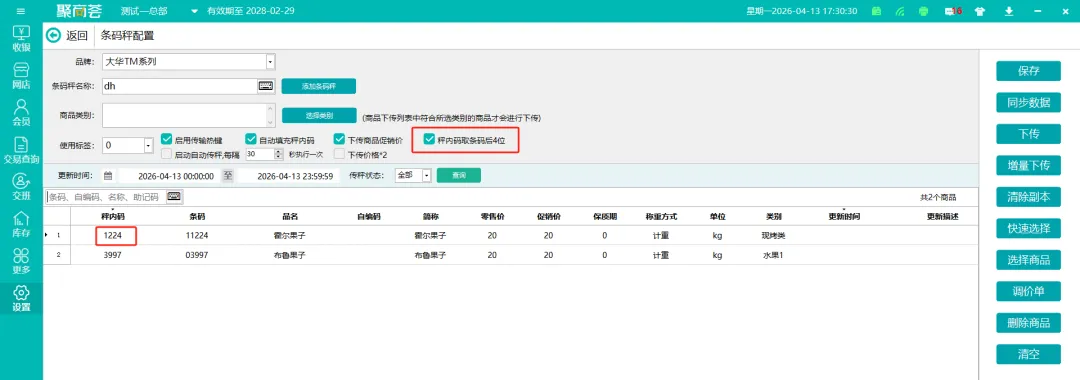Click the 现烤类 category cell
This screenshot has height=380, width=1080.
[773, 235]
